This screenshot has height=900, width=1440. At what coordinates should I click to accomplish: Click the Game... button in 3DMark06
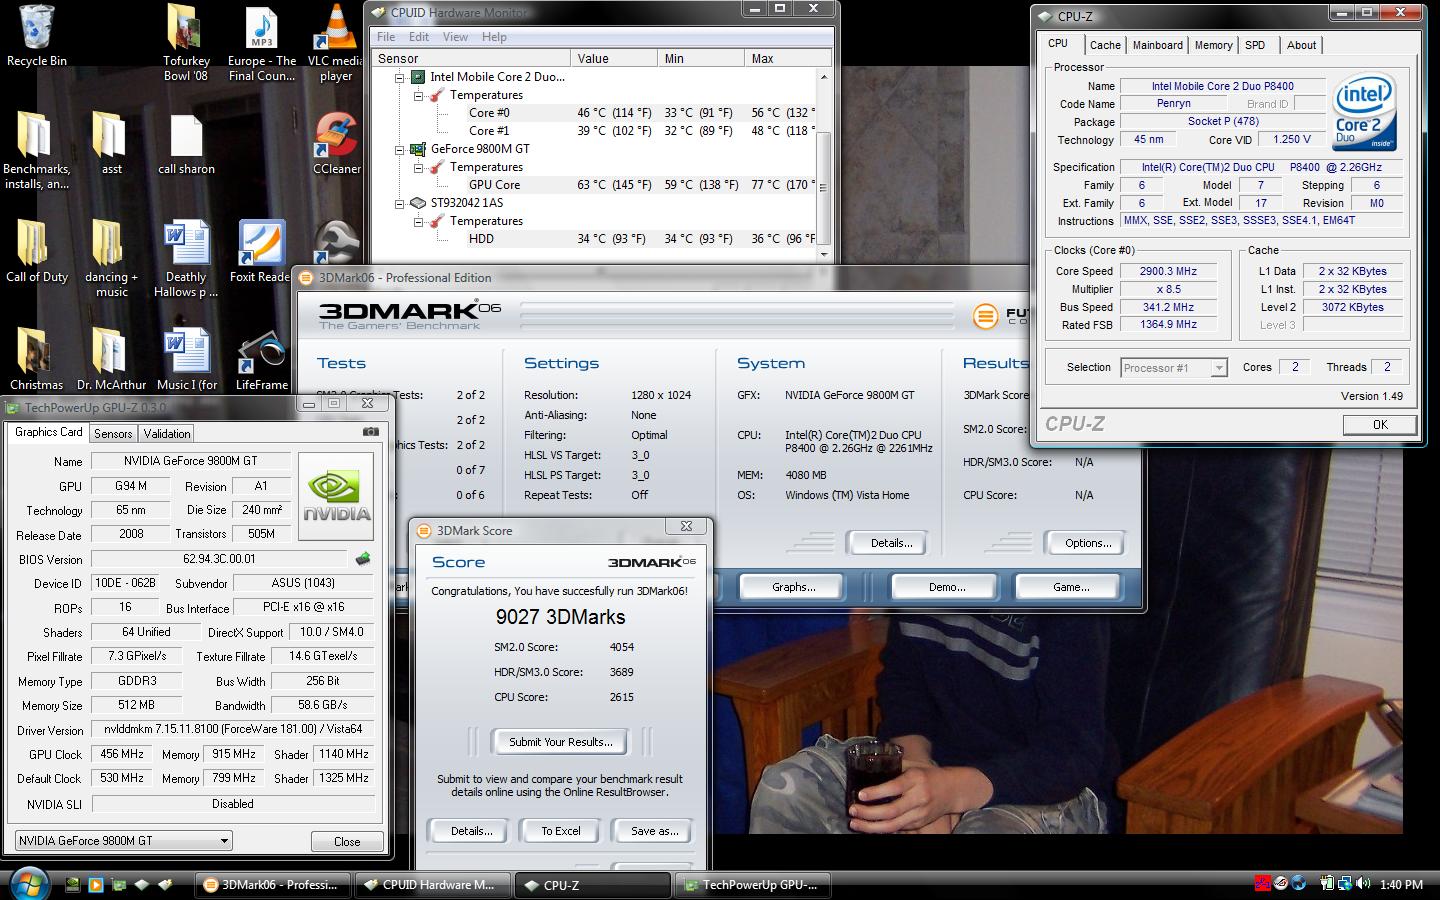click(1071, 587)
